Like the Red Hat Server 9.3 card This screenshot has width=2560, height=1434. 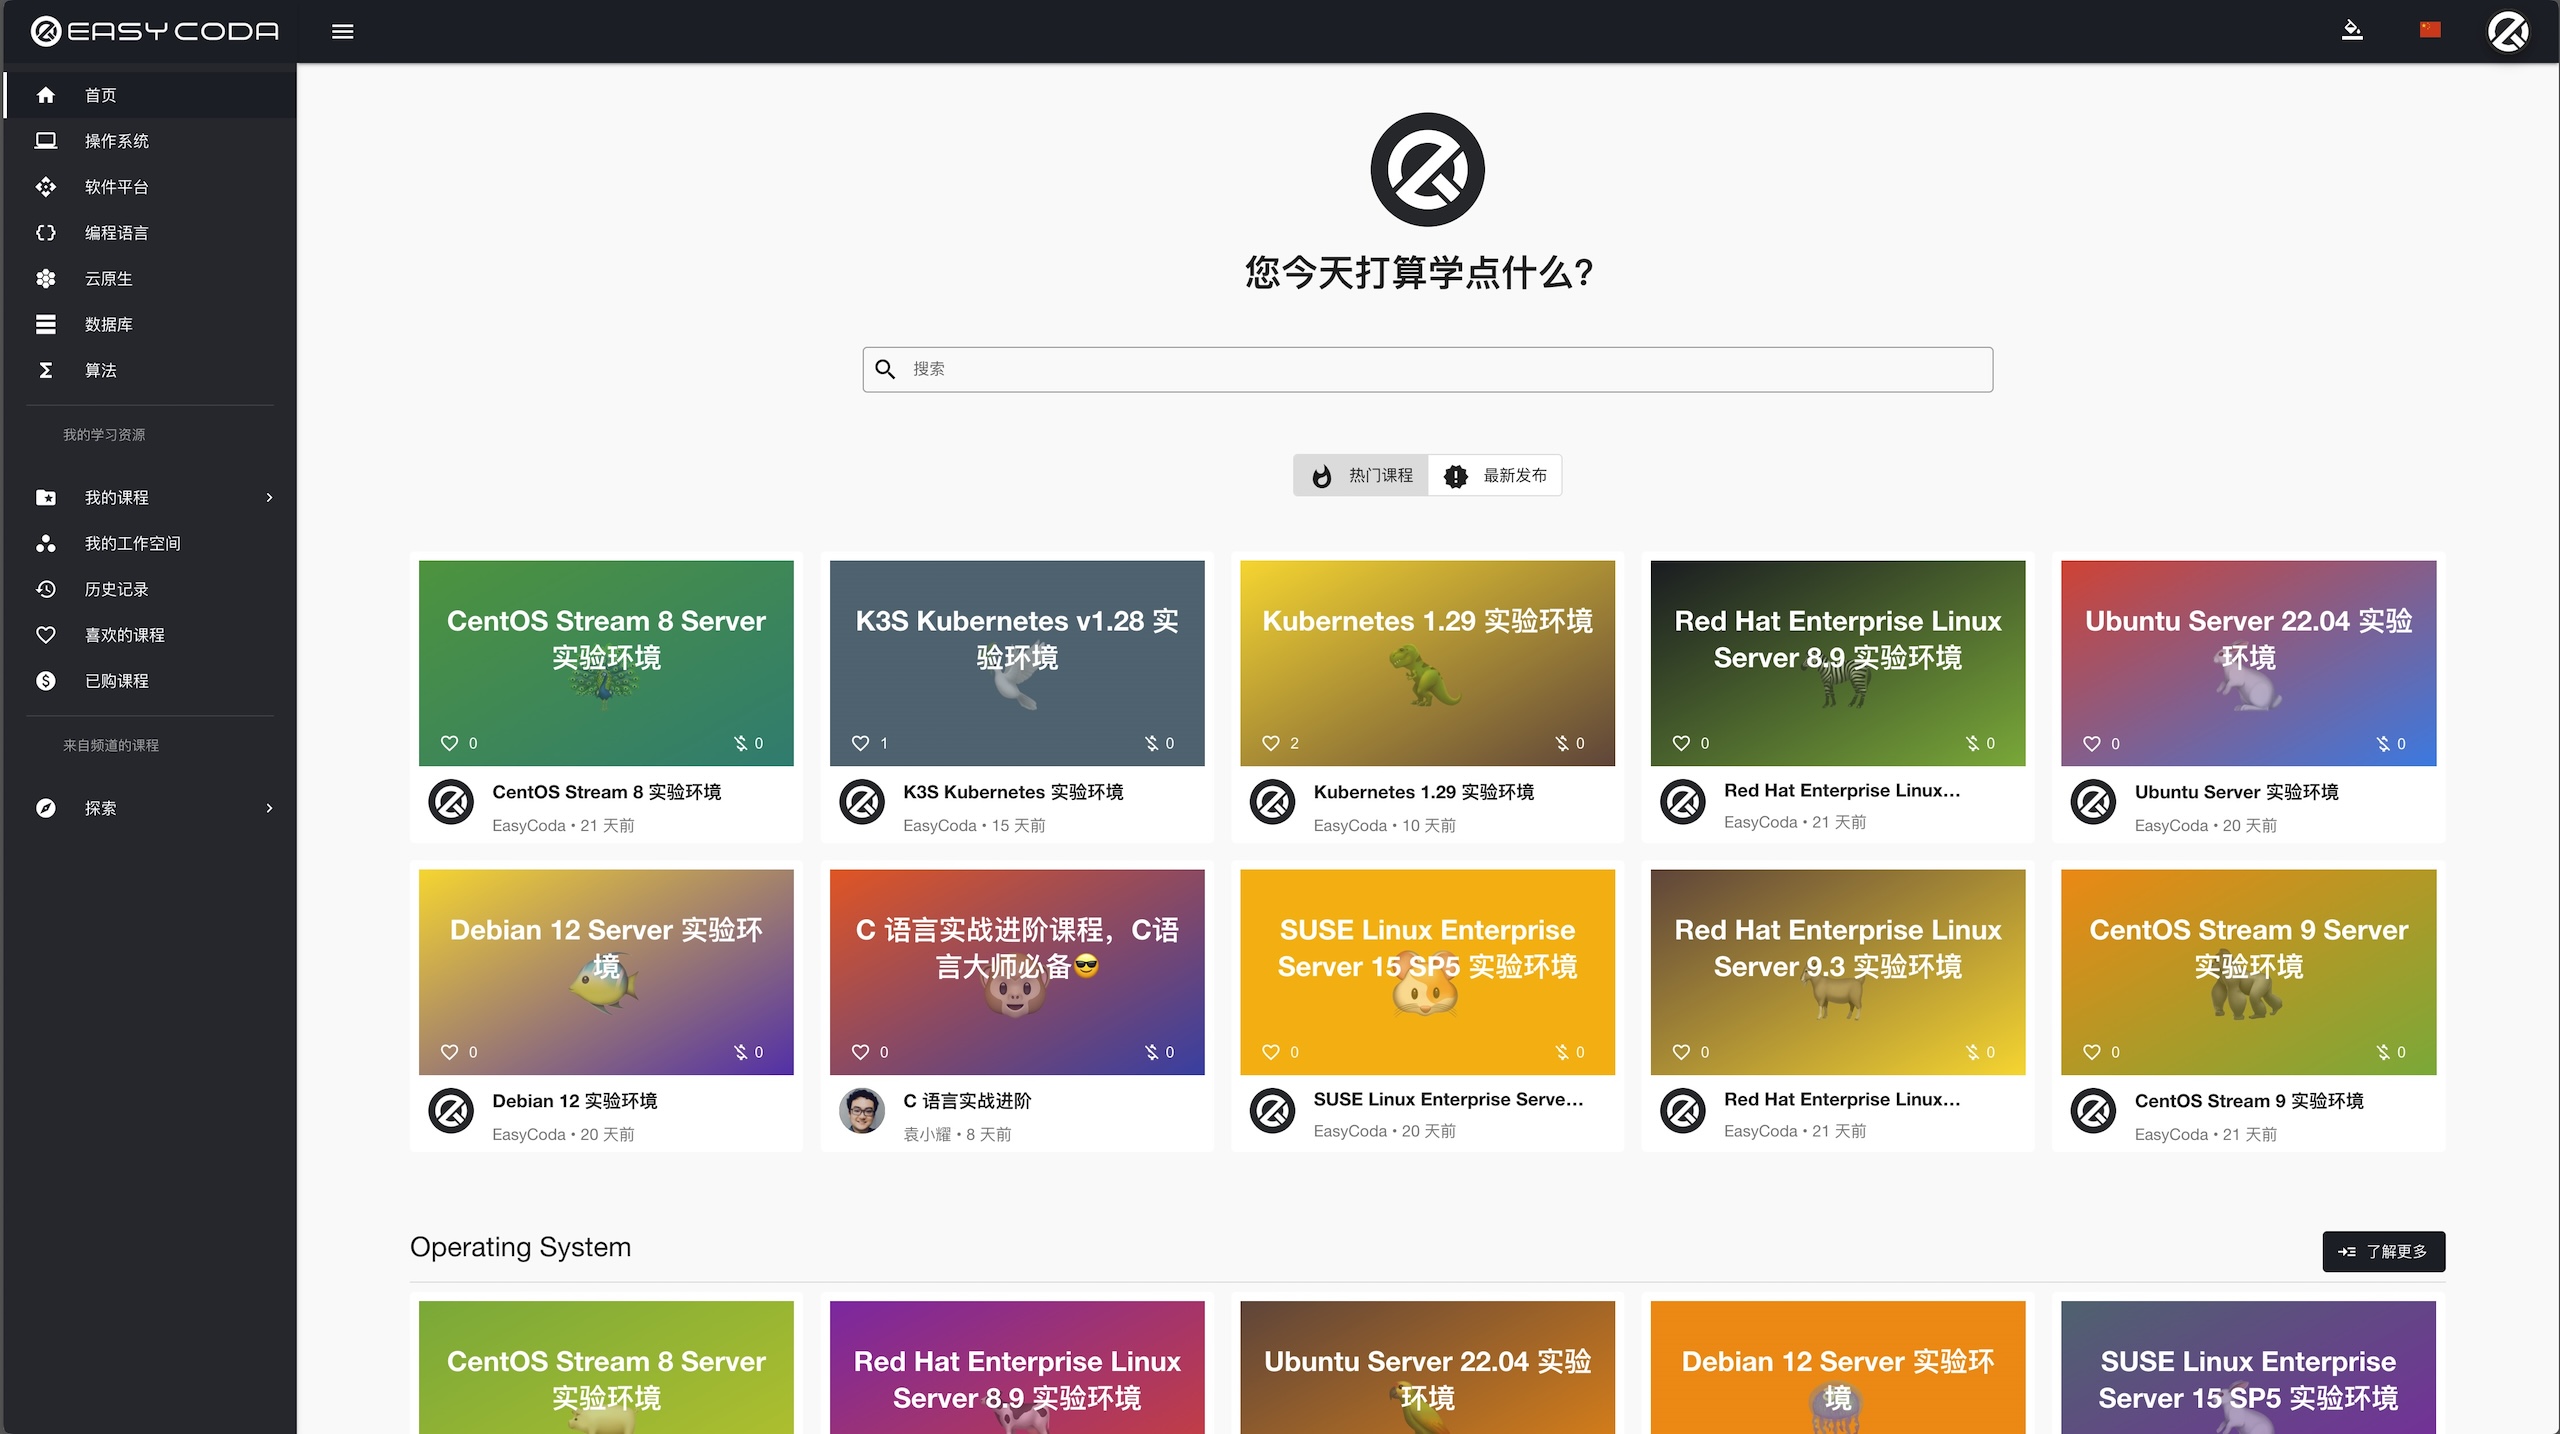pos(1681,1052)
